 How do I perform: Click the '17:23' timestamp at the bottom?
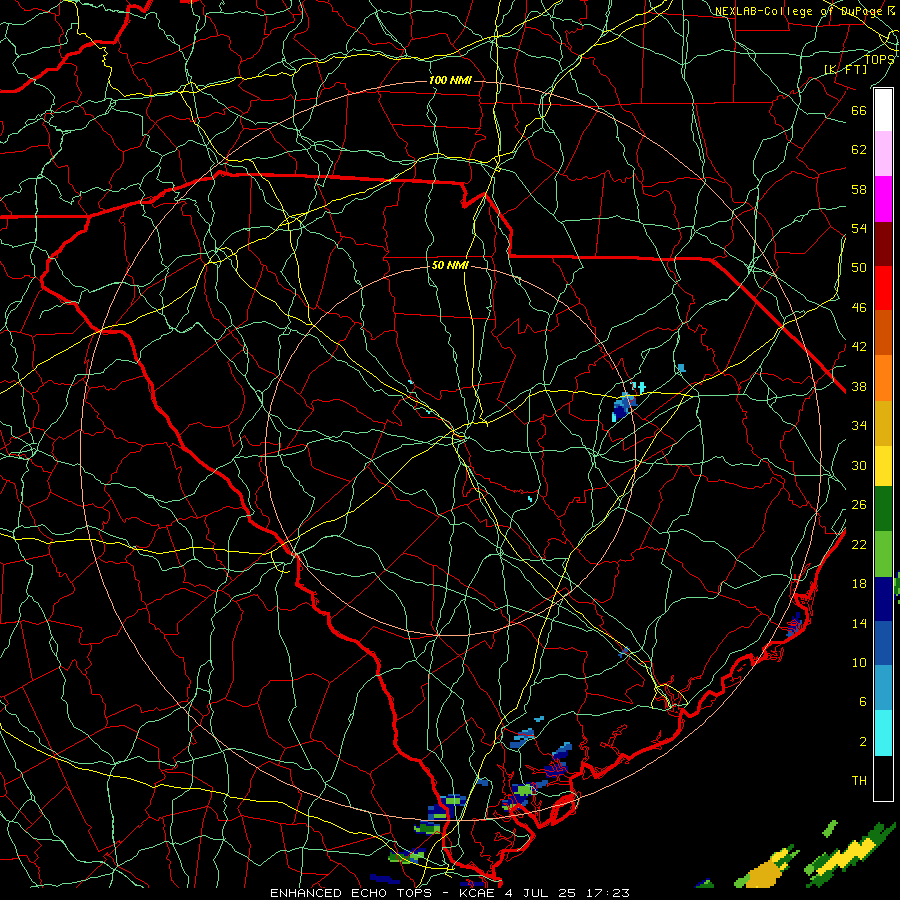tap(607, 893)
